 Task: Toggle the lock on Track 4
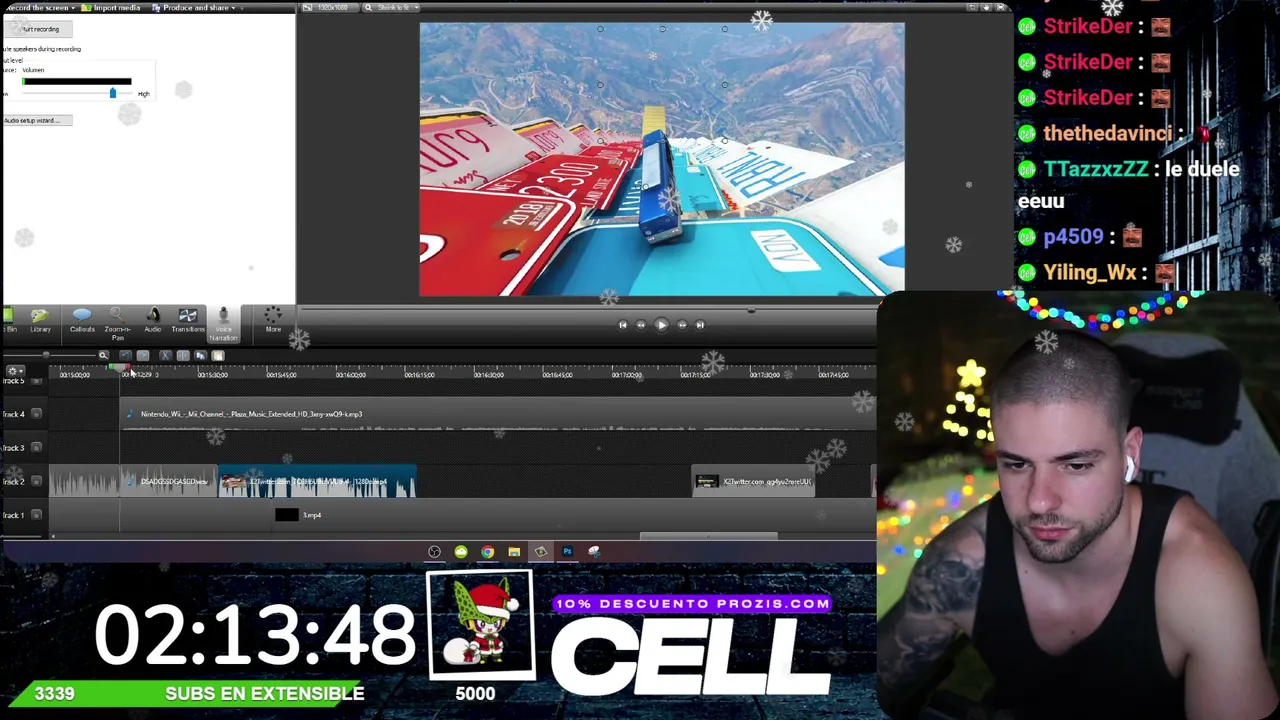(x=37, y=414)
